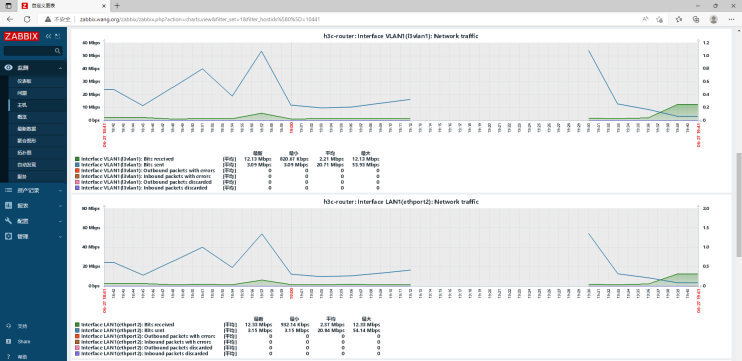Open the tab actions icon at window corner

(9, 6)
